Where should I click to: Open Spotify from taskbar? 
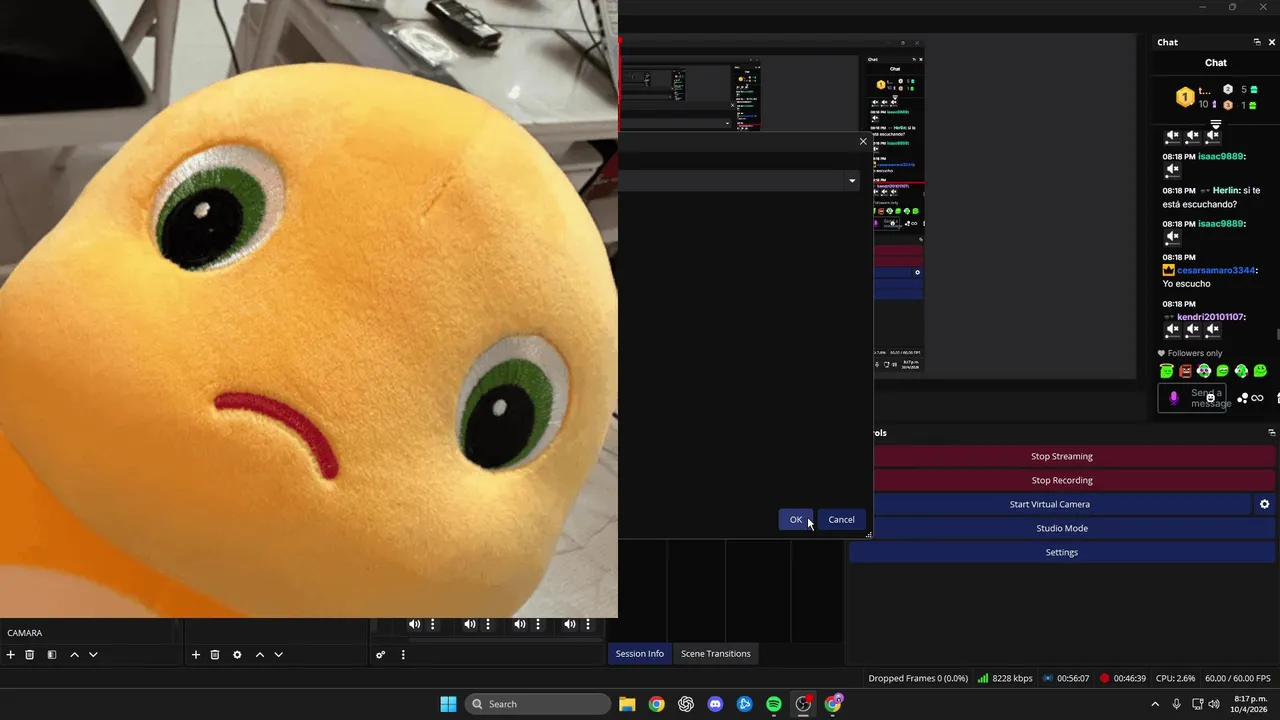[x=774, y=704]
